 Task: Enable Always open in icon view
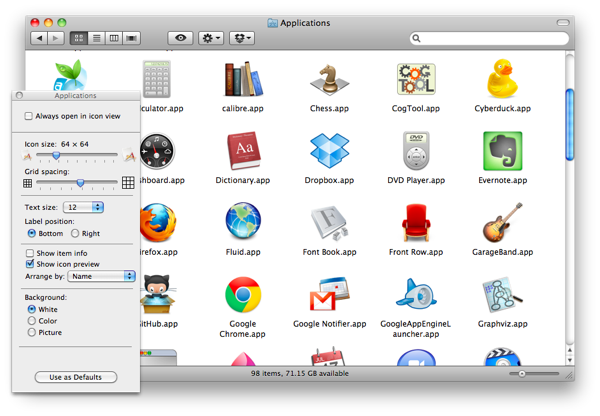pyautogui.click(x=28, y=116)
